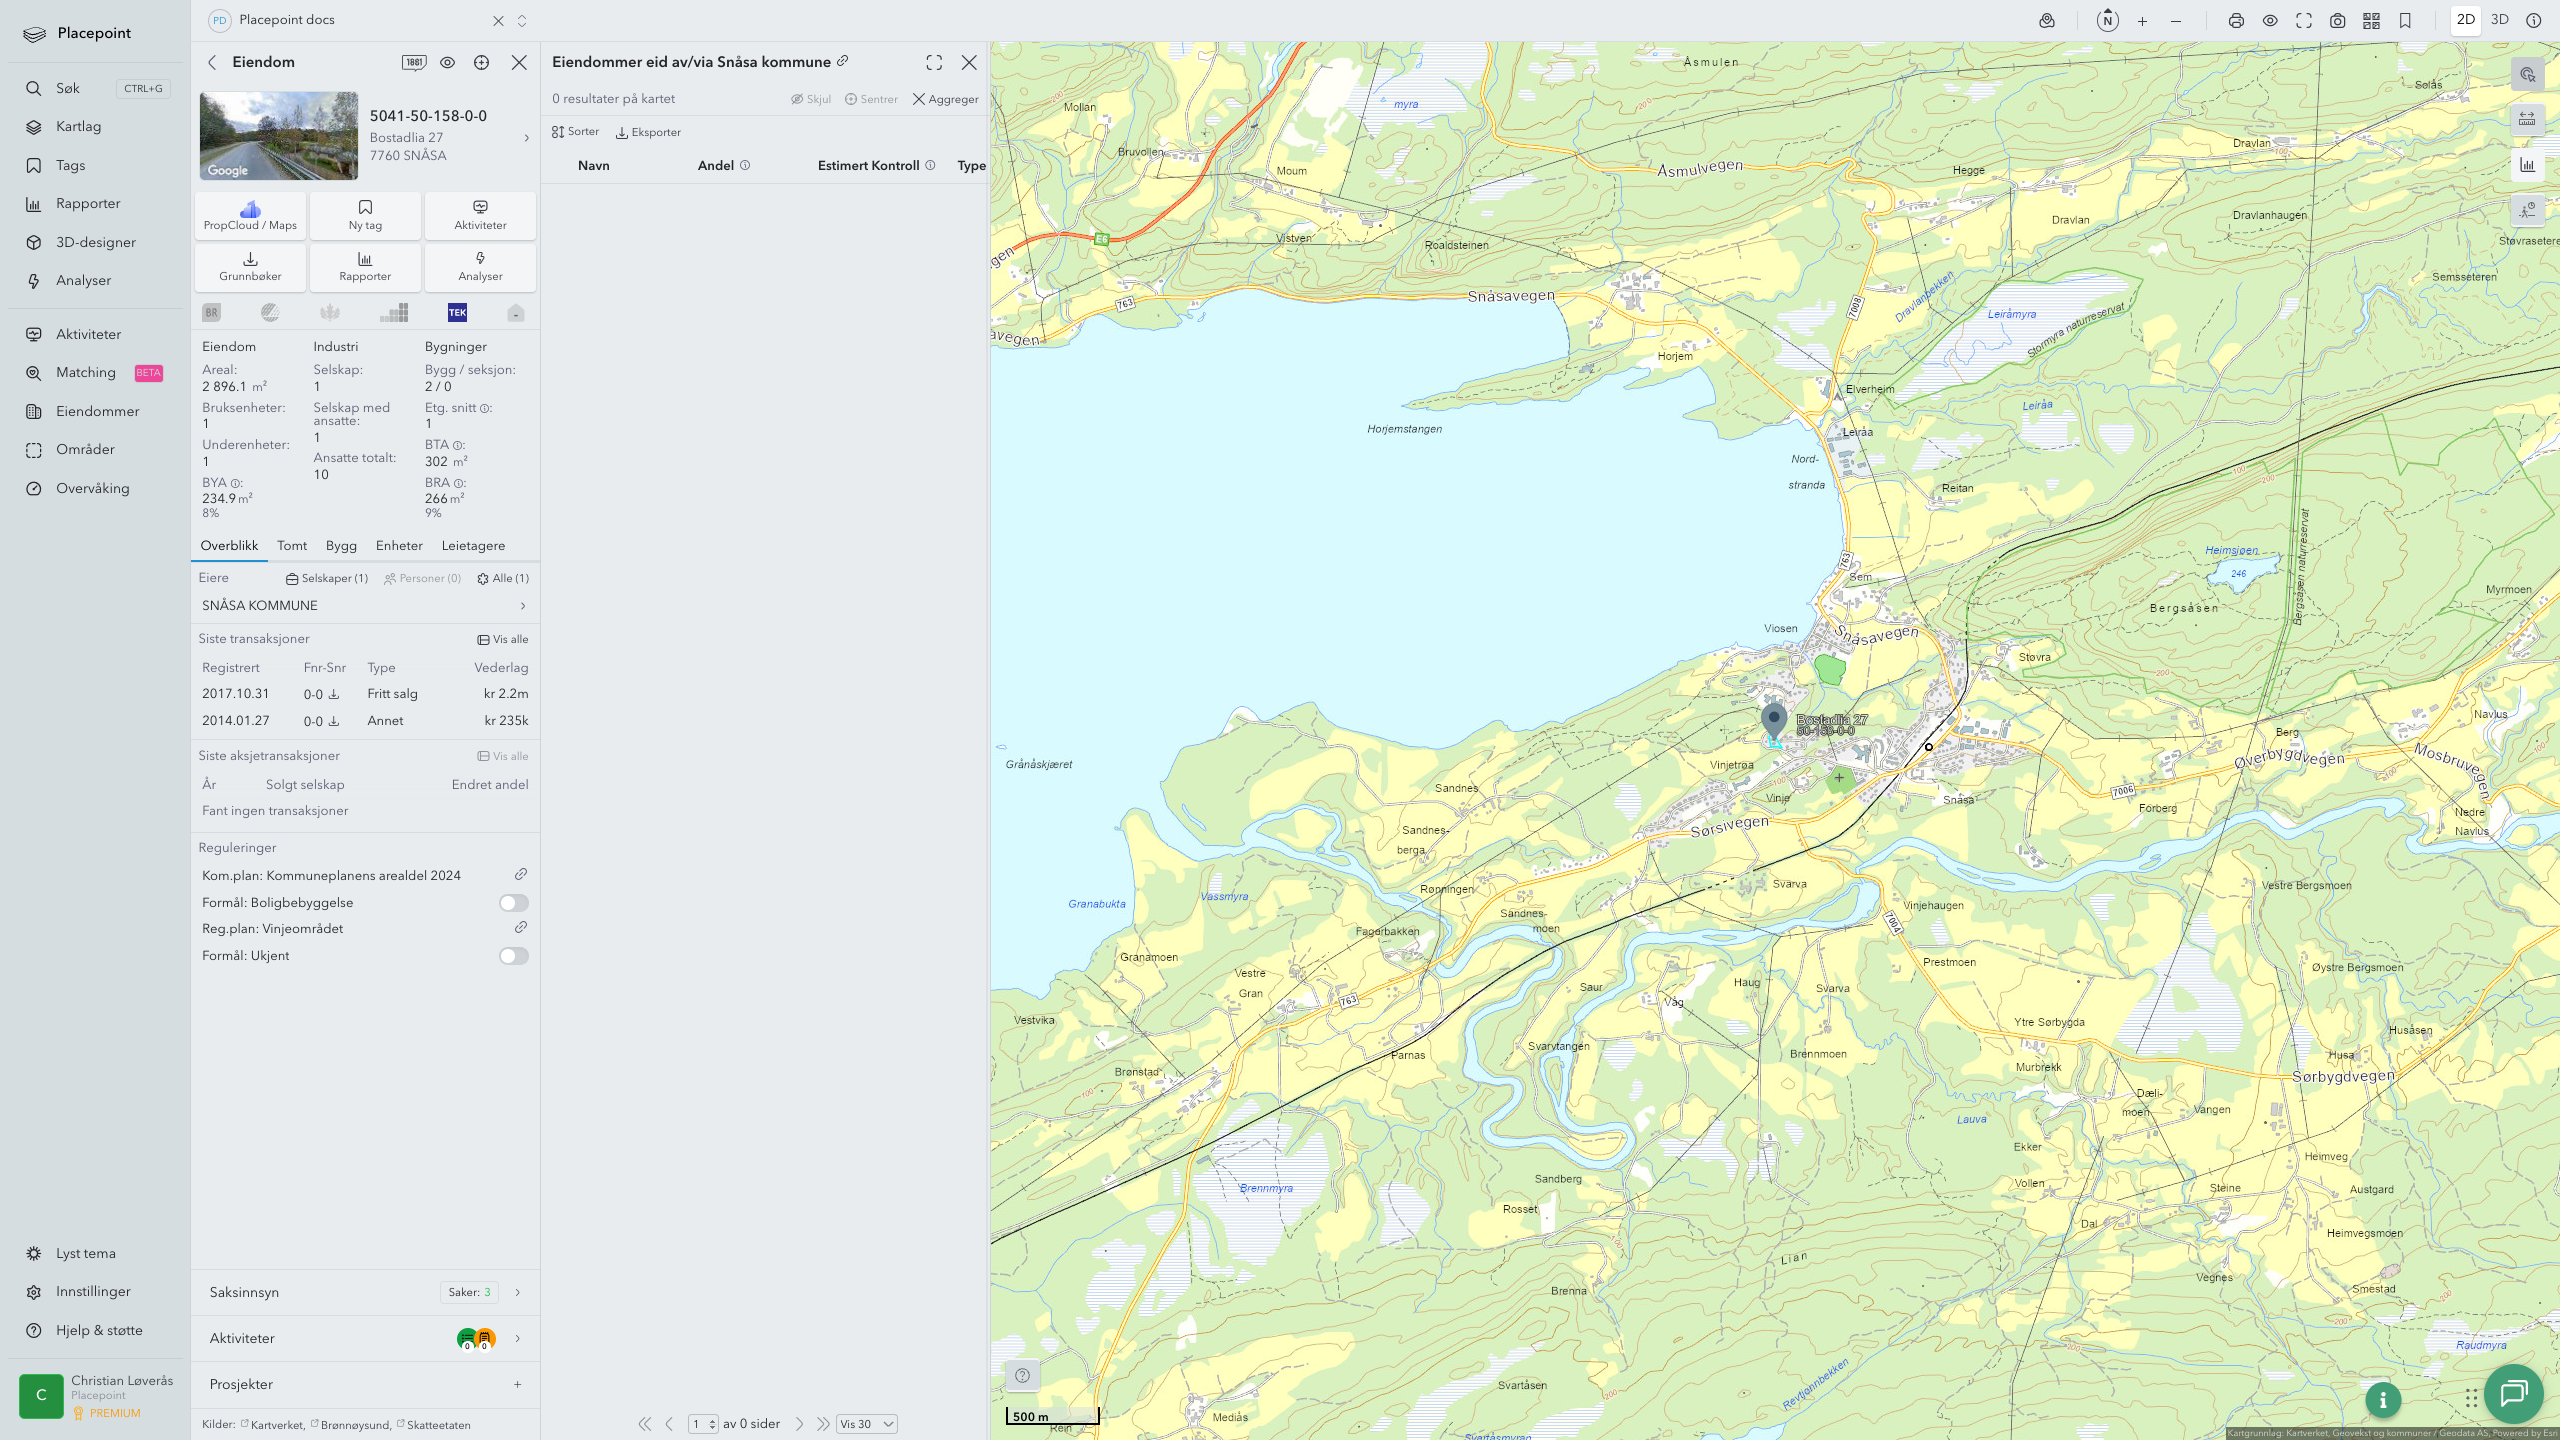Add a new tag with Ny tag
The width and height of the screenshot is (2560, 1440).
(x=365, y=216)
